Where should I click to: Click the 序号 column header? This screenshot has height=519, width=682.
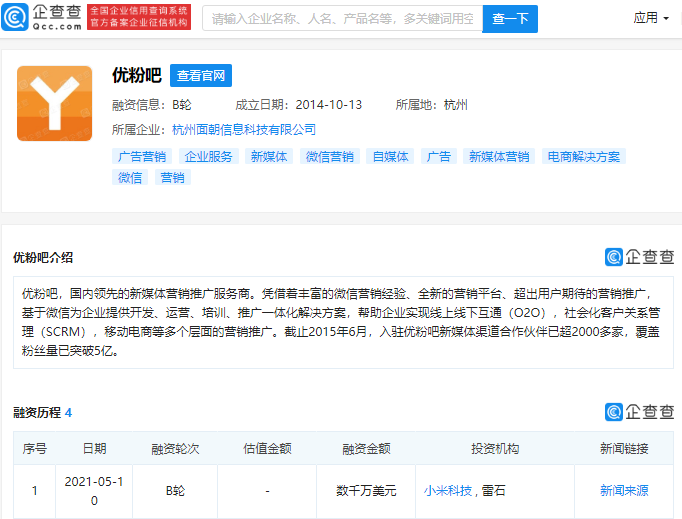click(x=34, y=449)
